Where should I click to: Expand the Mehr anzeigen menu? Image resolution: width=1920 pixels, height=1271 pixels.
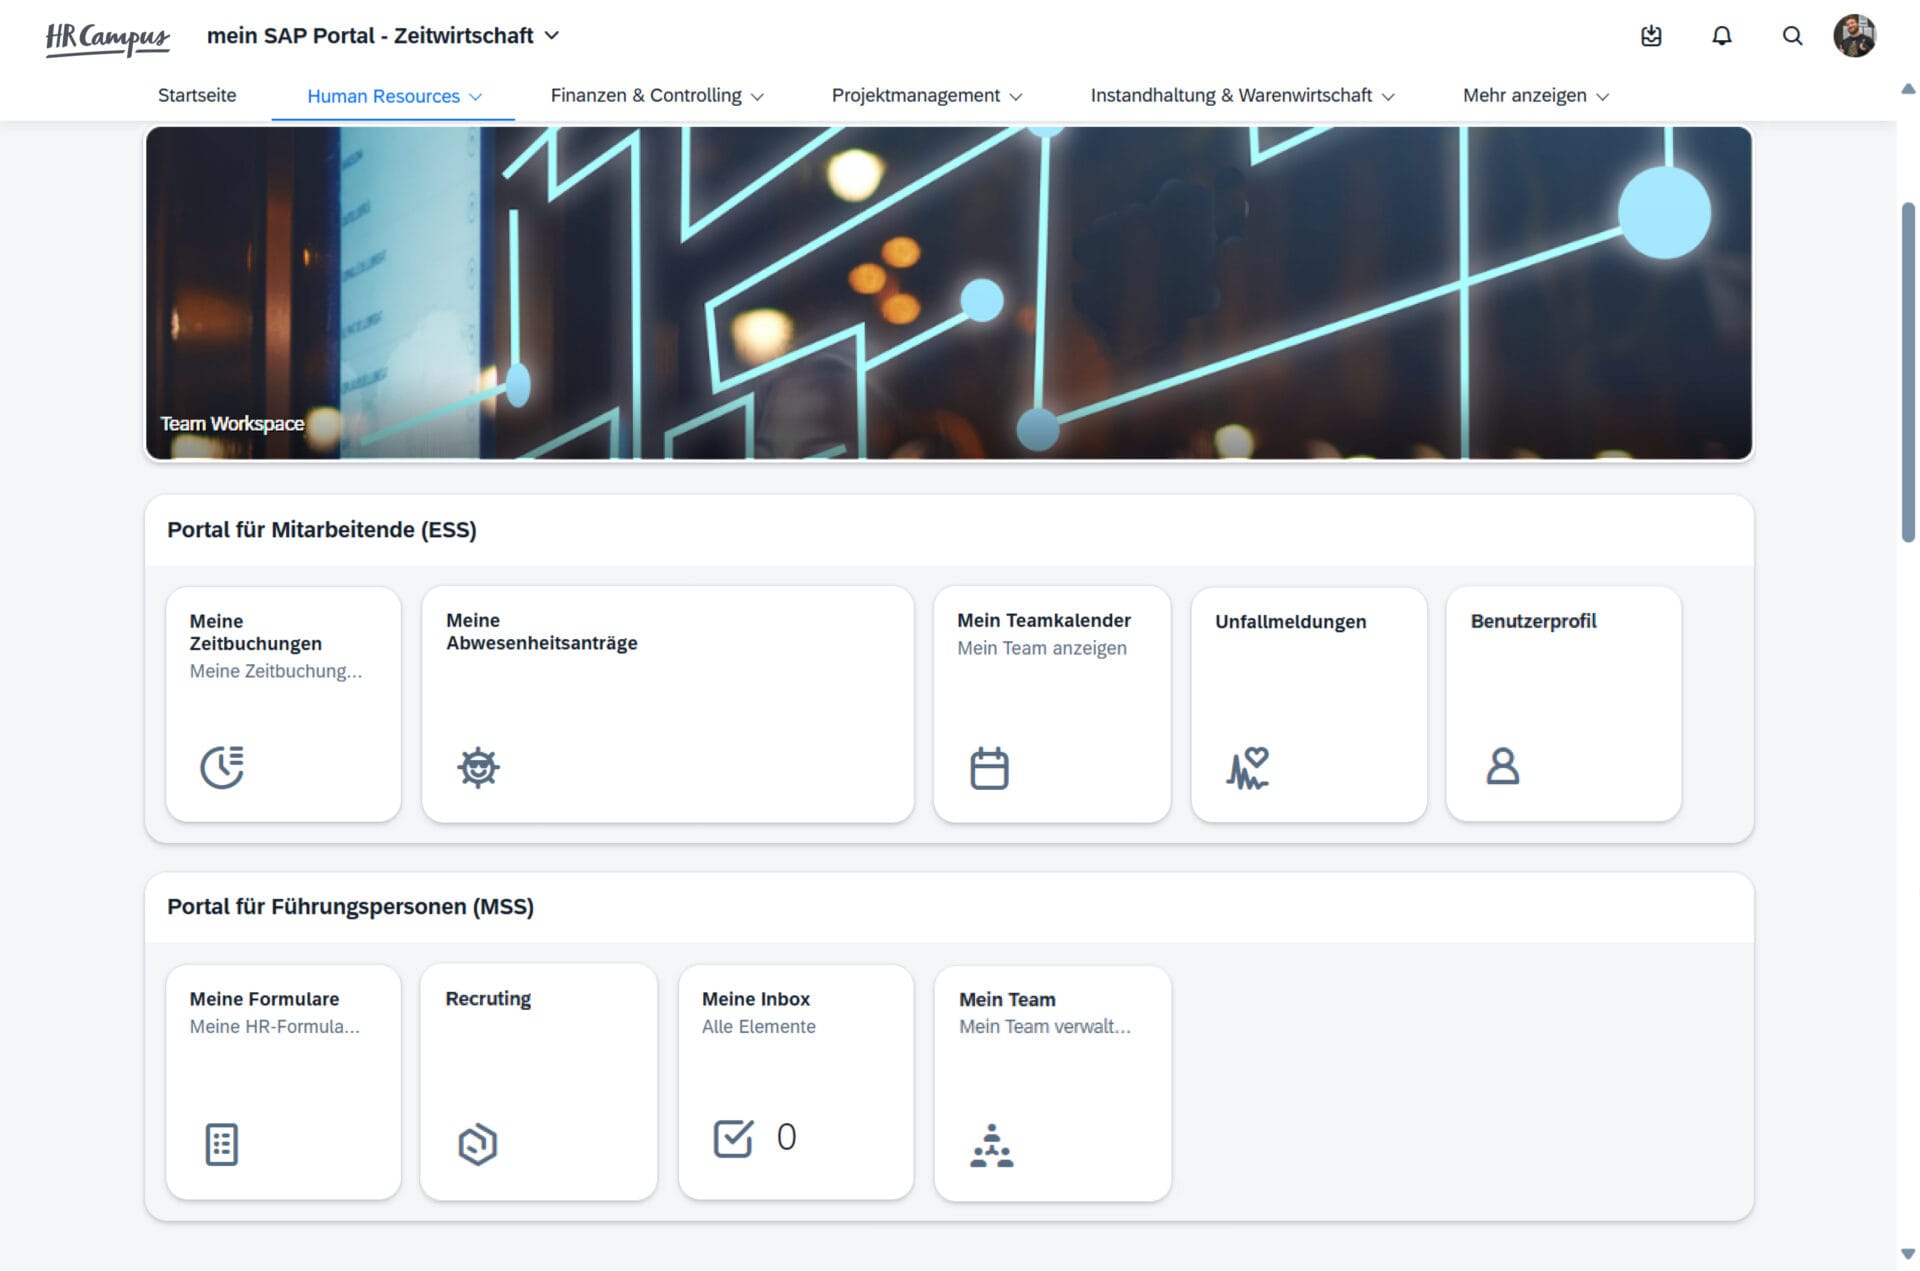[1534, 96]
